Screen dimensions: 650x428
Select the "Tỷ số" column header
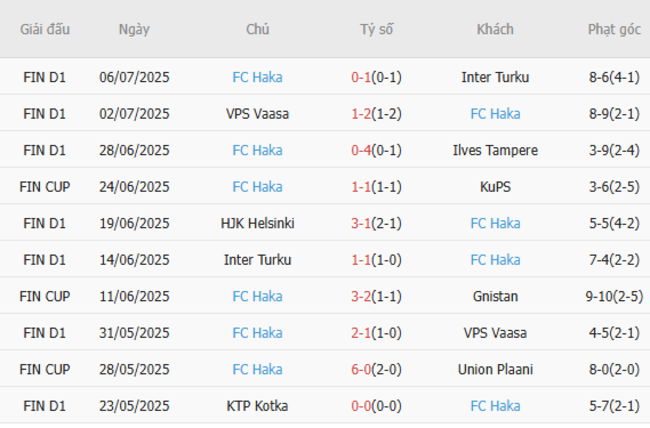click(377, 29)
